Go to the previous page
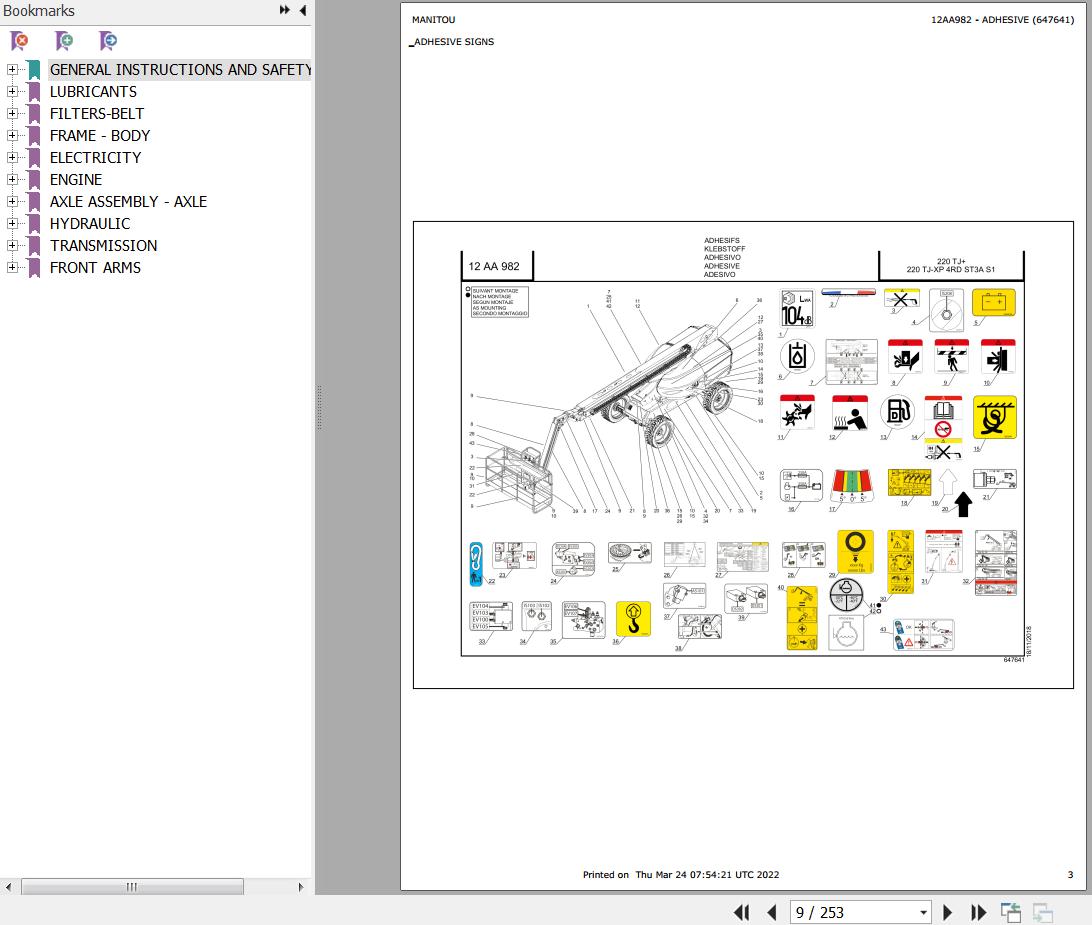The height and width of the screenshot is (925, 1092). tap(772, 912)
